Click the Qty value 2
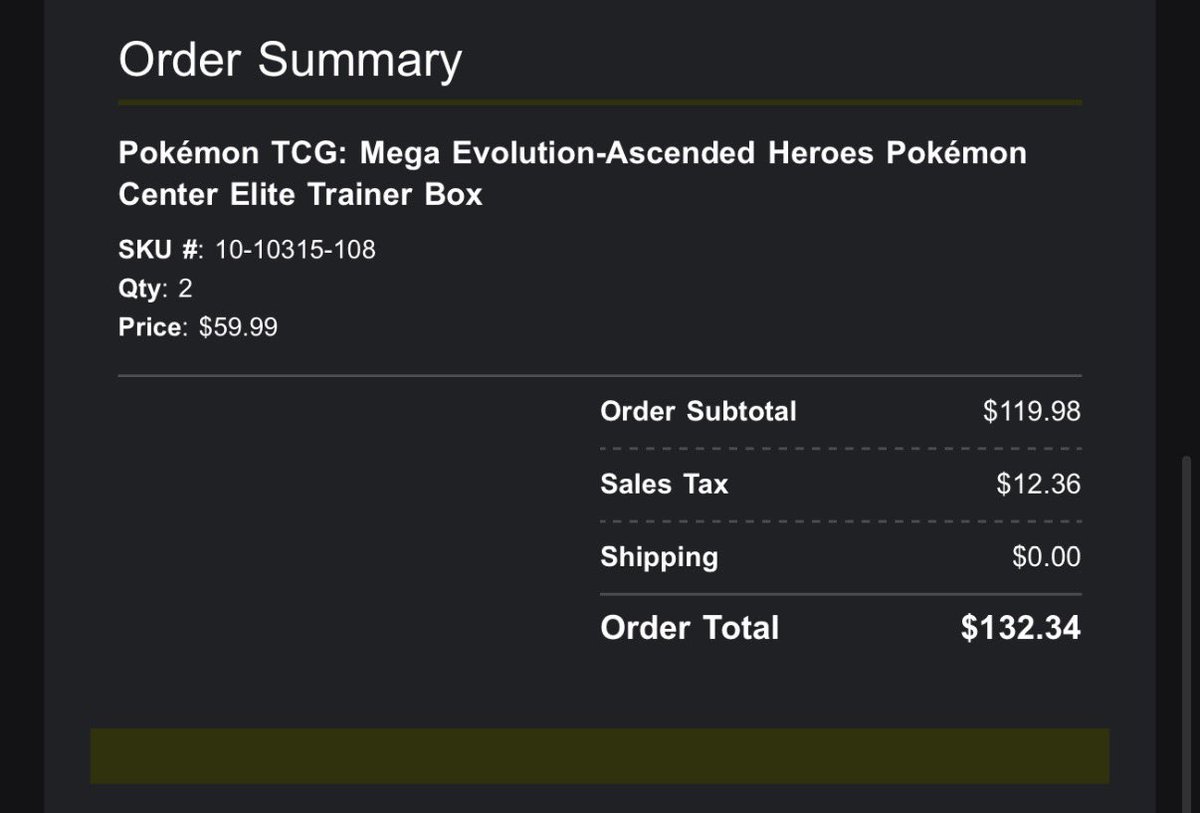 (185, 289)
